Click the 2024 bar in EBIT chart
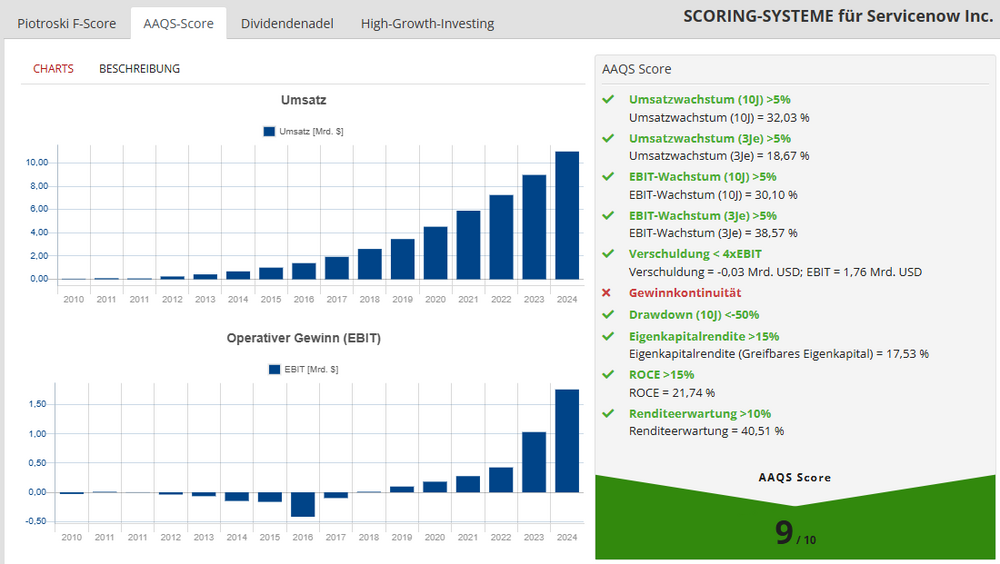This screenshot has width=1000, height=564. pos(567,441)
